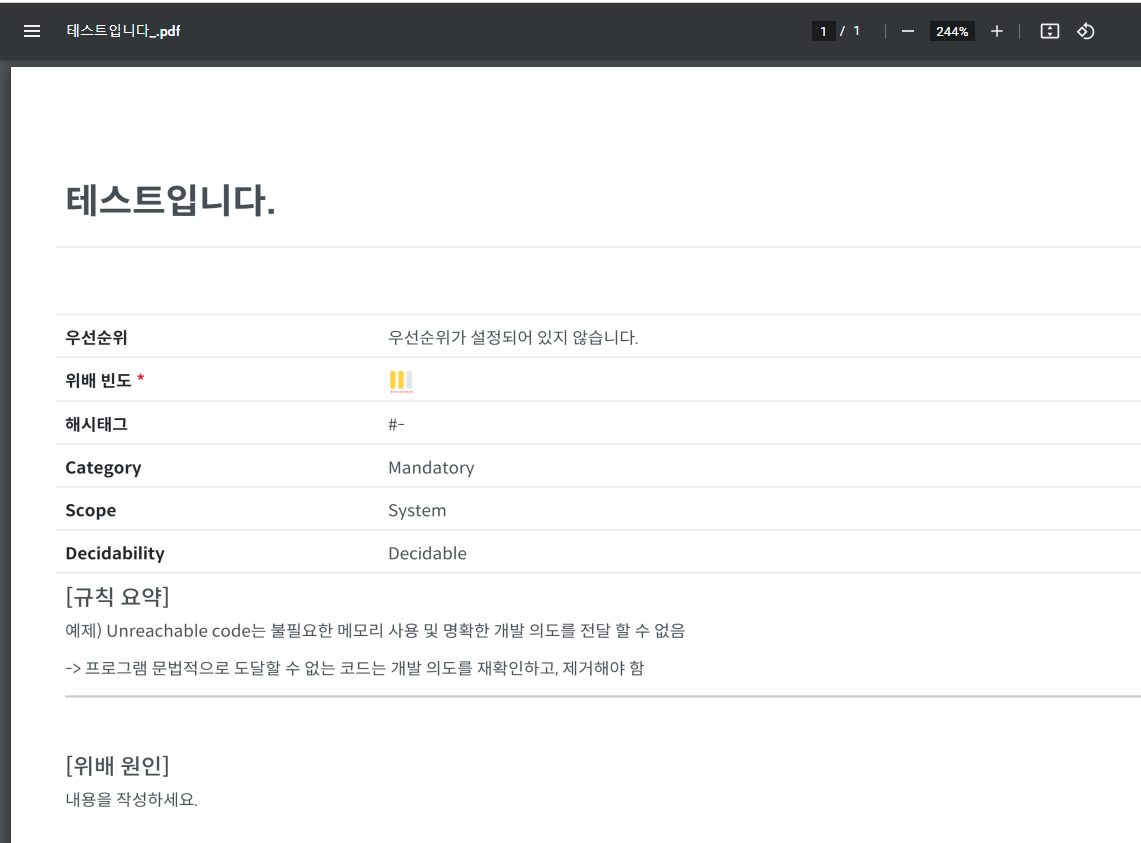Click the 우선순위 row label
1141x843 pixels.
[96, 337]
